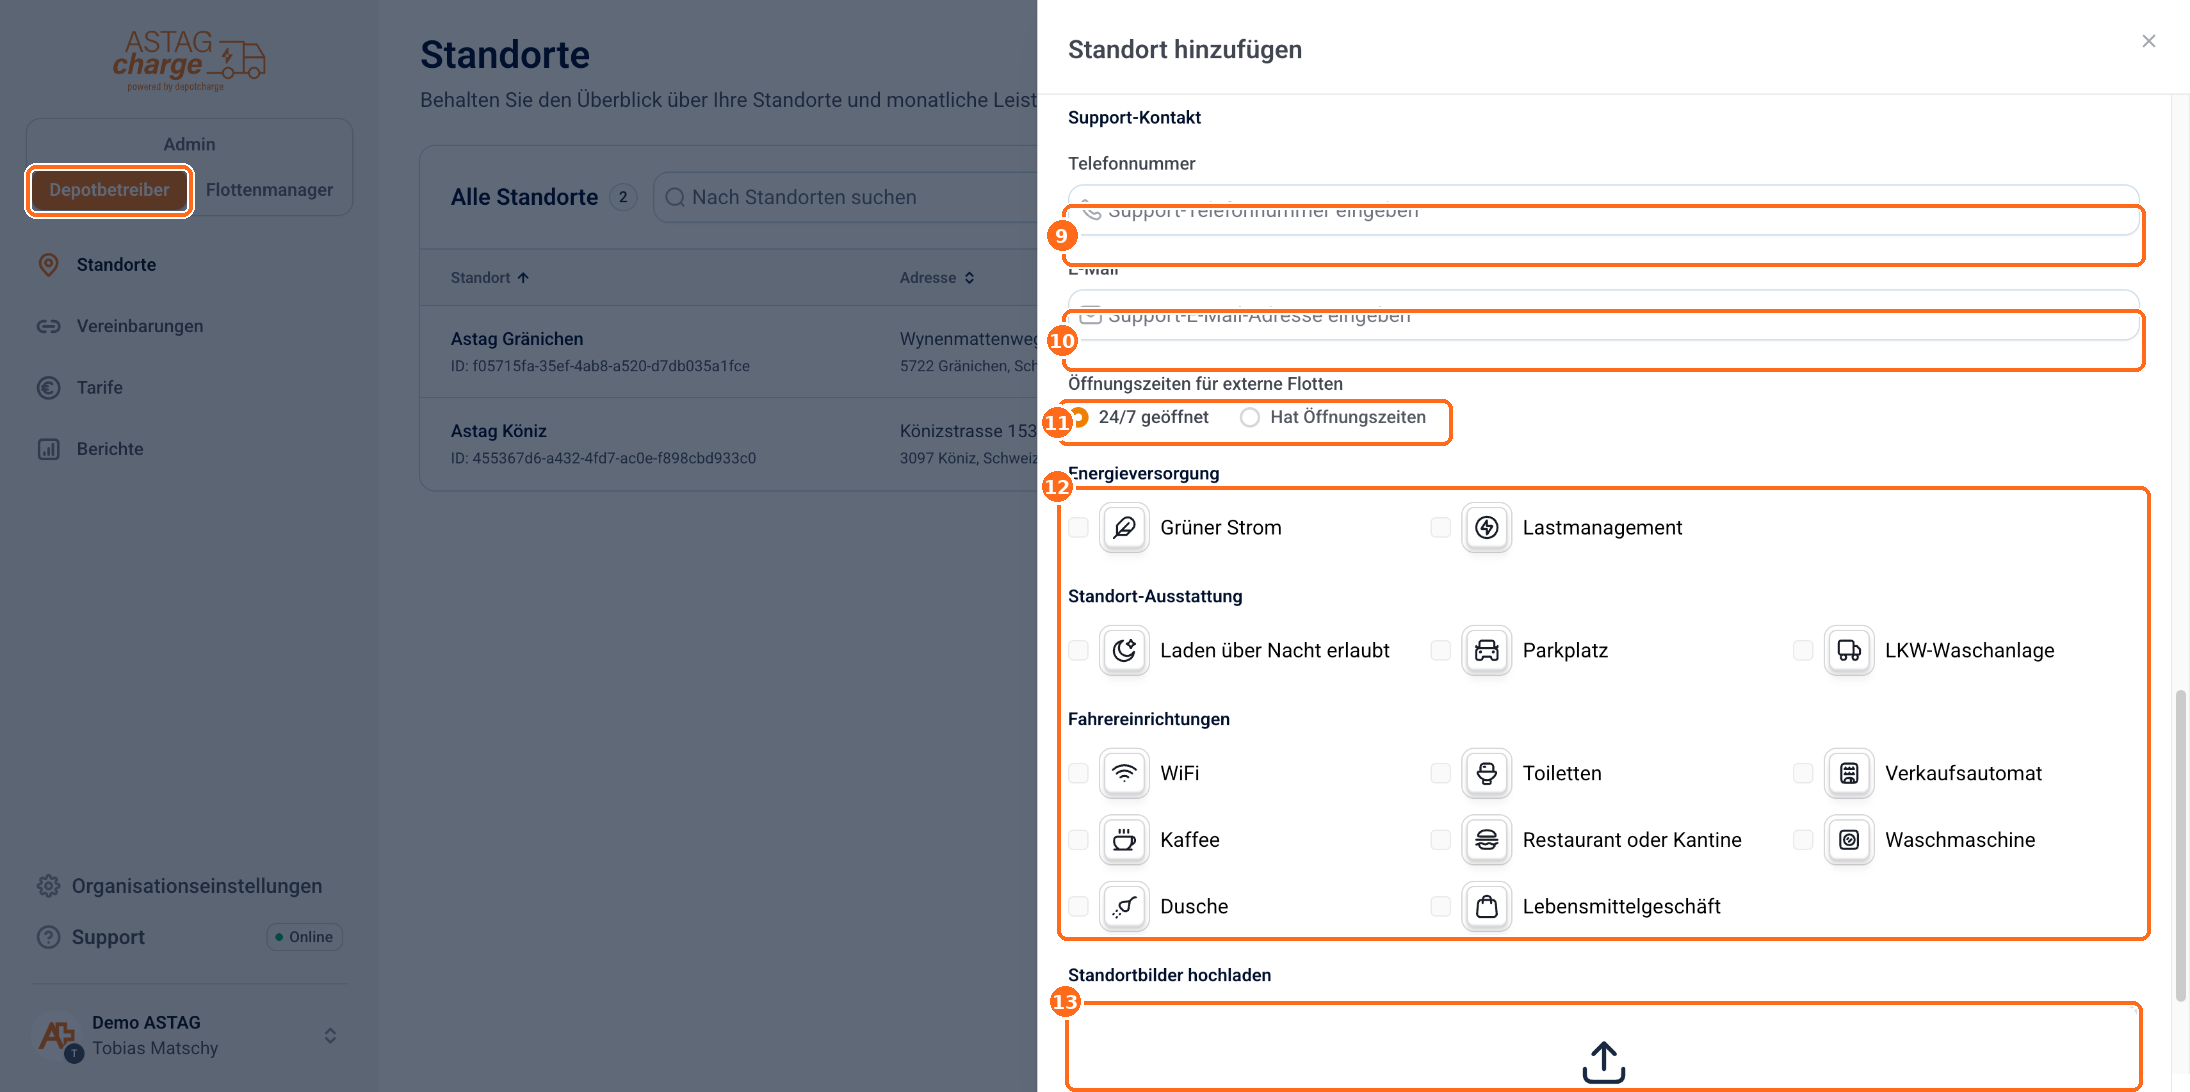Viewport: 2190px width, 1092px height.
Task: Click the Waschmaschine icon
Action: click(1849, 840)
